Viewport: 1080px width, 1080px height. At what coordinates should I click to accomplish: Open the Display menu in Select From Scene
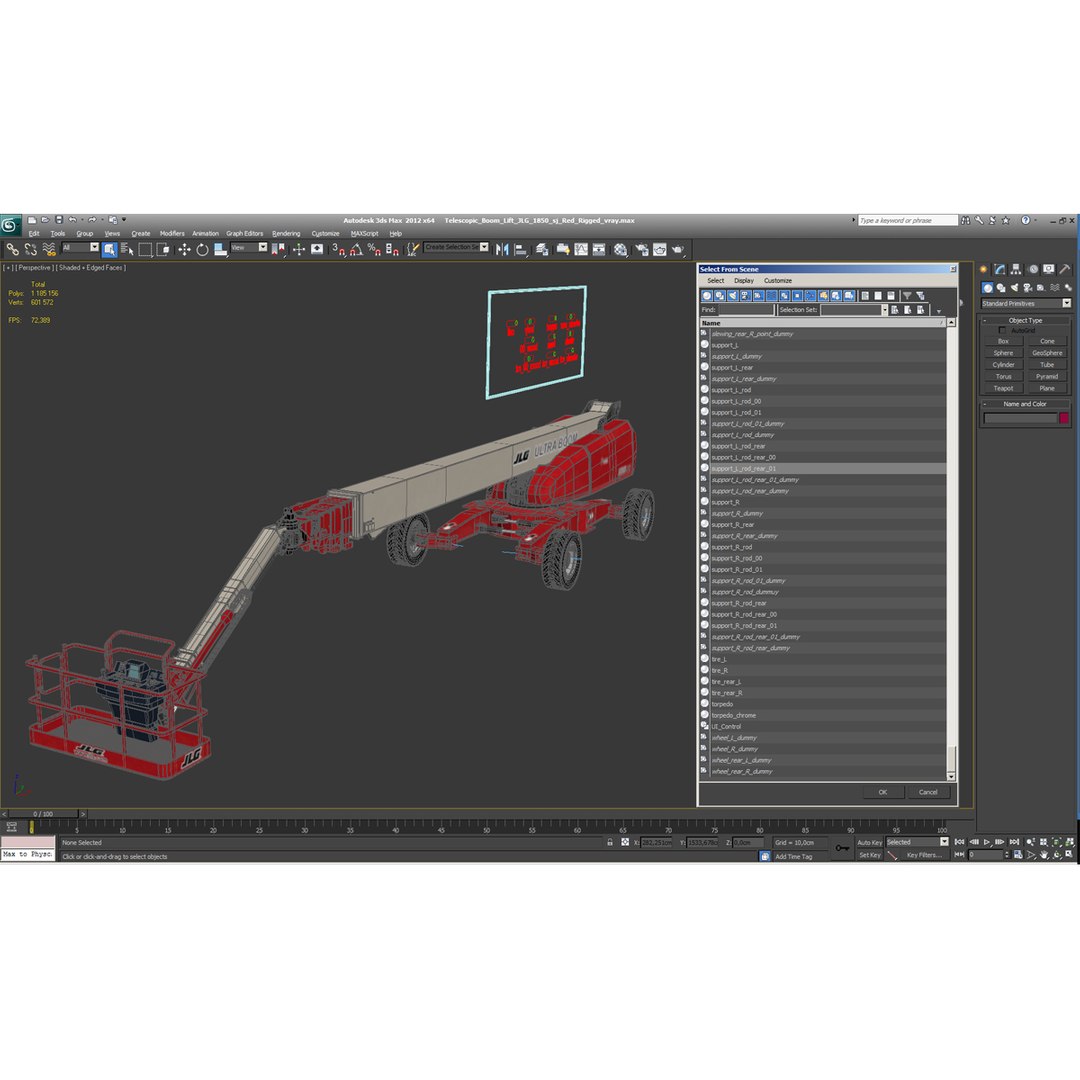744,281
